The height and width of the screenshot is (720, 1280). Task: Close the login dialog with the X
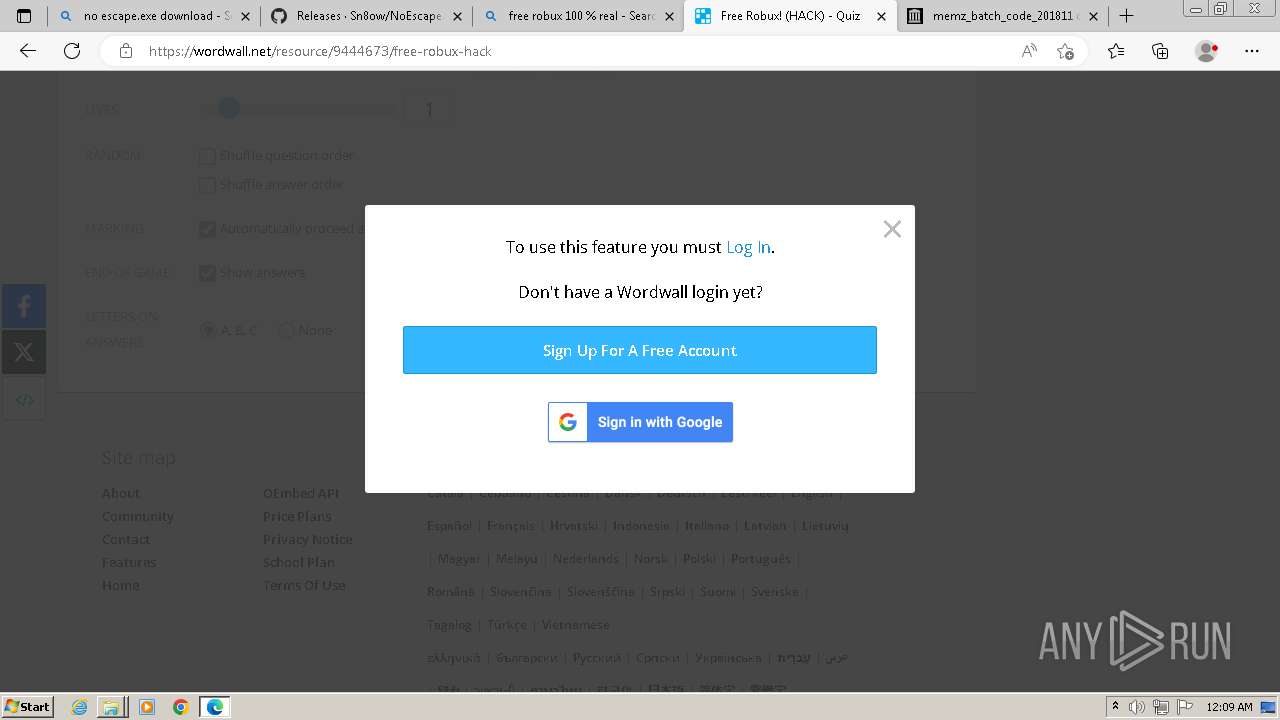(x=892, y=229)
